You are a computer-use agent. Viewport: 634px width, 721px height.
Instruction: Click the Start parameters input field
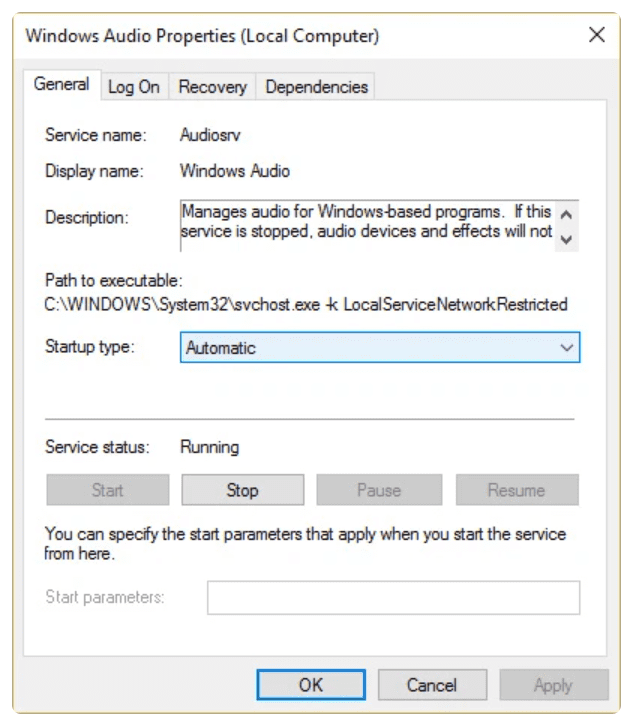[393, 597]
